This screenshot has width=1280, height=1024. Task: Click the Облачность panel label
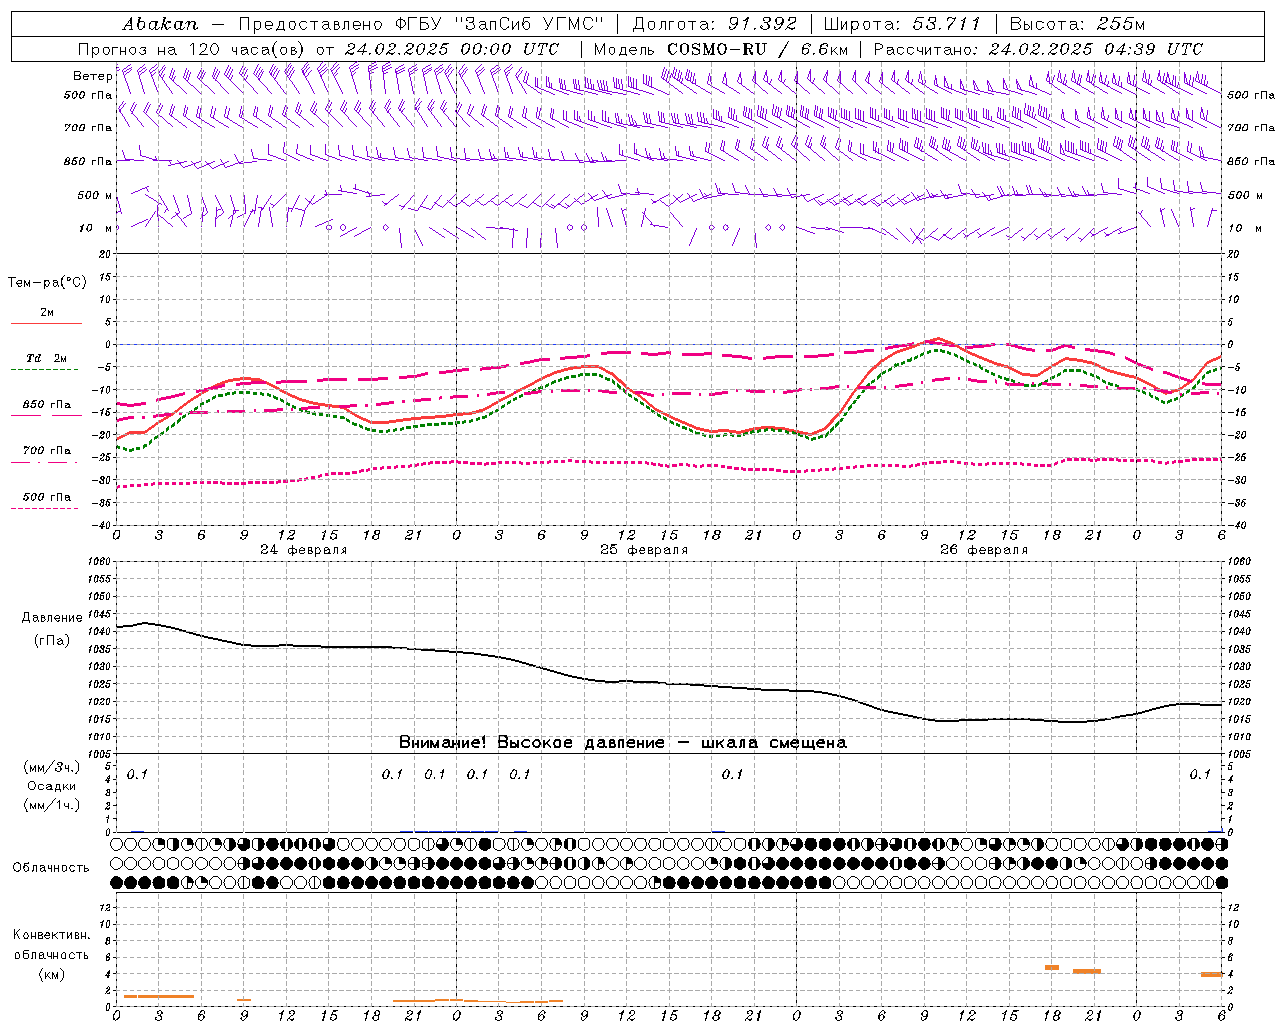51,868
